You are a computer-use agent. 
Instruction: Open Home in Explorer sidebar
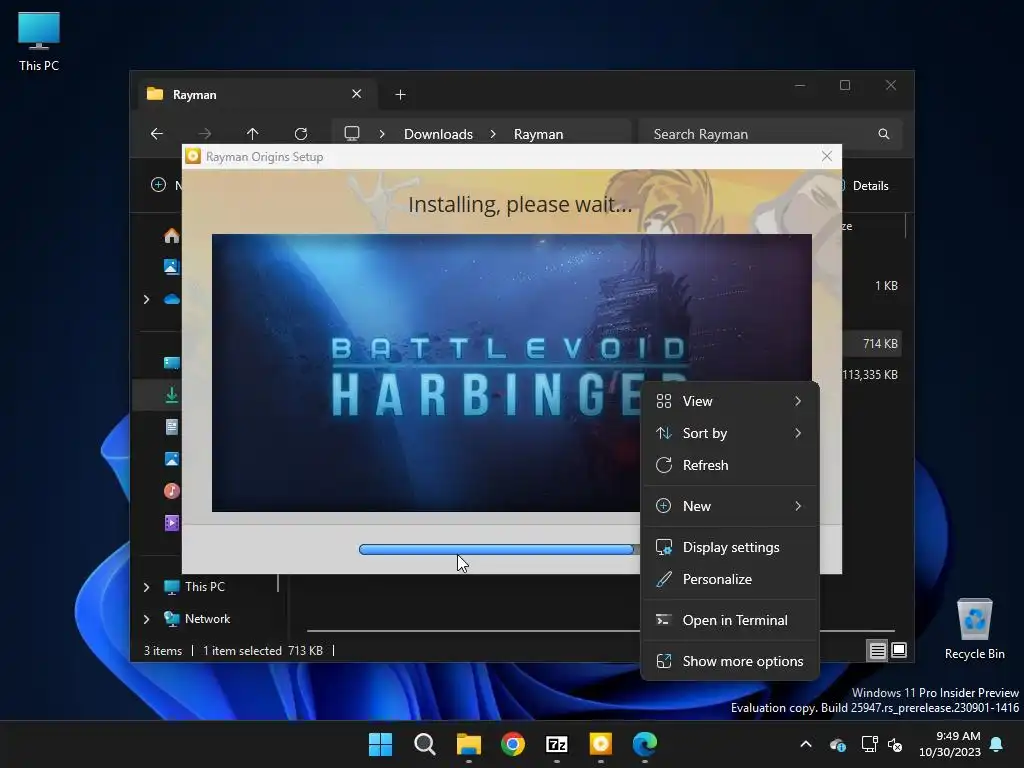click(x=172, y=235)
